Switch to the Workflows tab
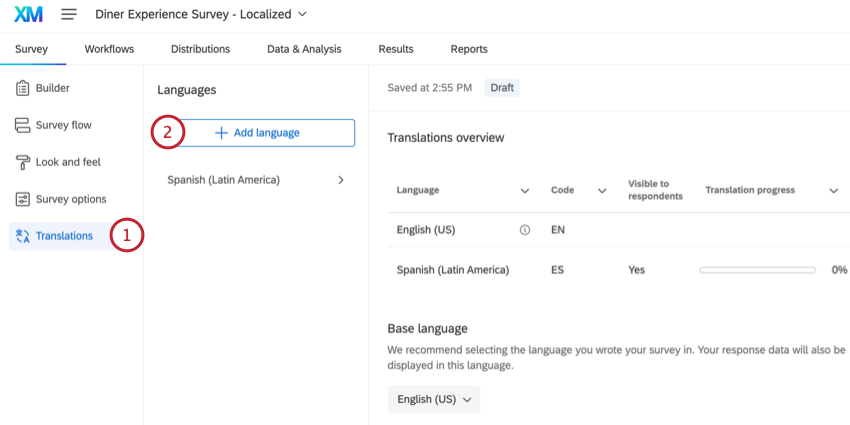 (x=109, y=49)
